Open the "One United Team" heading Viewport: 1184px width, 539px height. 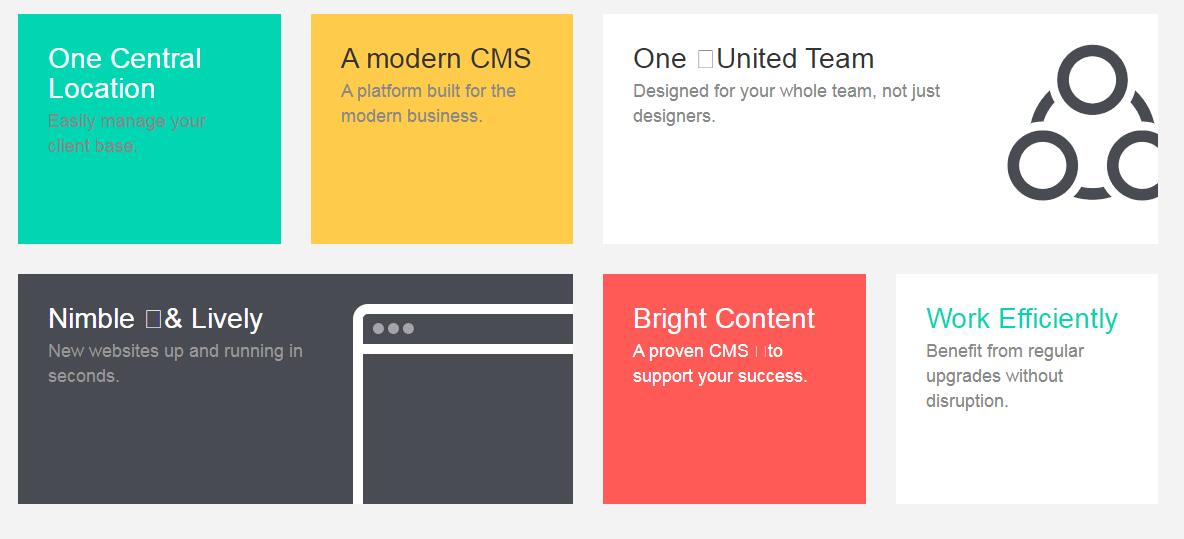pyautogui.click(x=753, y=58)
